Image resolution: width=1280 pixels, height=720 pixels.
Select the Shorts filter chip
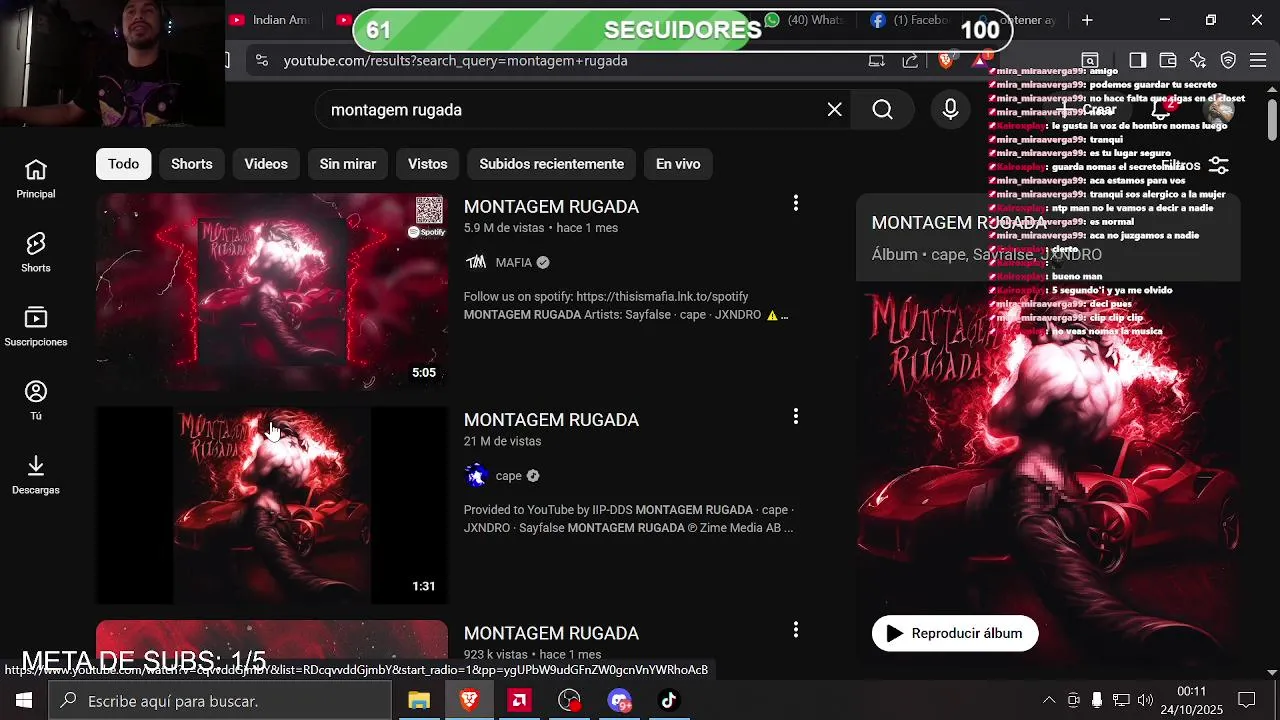pos(192,164)
